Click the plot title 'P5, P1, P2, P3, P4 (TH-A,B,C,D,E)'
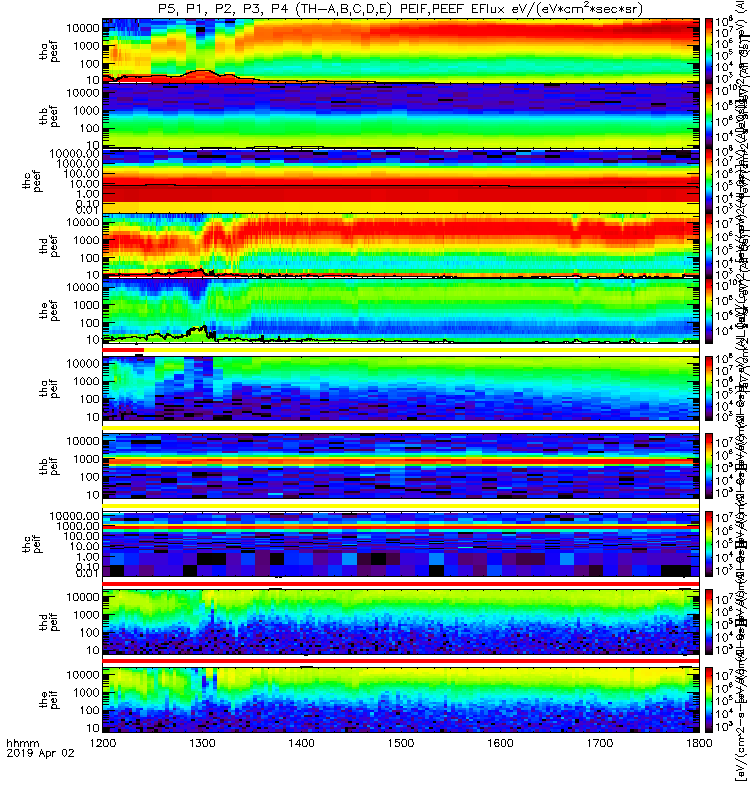 (x=276, y=9)
